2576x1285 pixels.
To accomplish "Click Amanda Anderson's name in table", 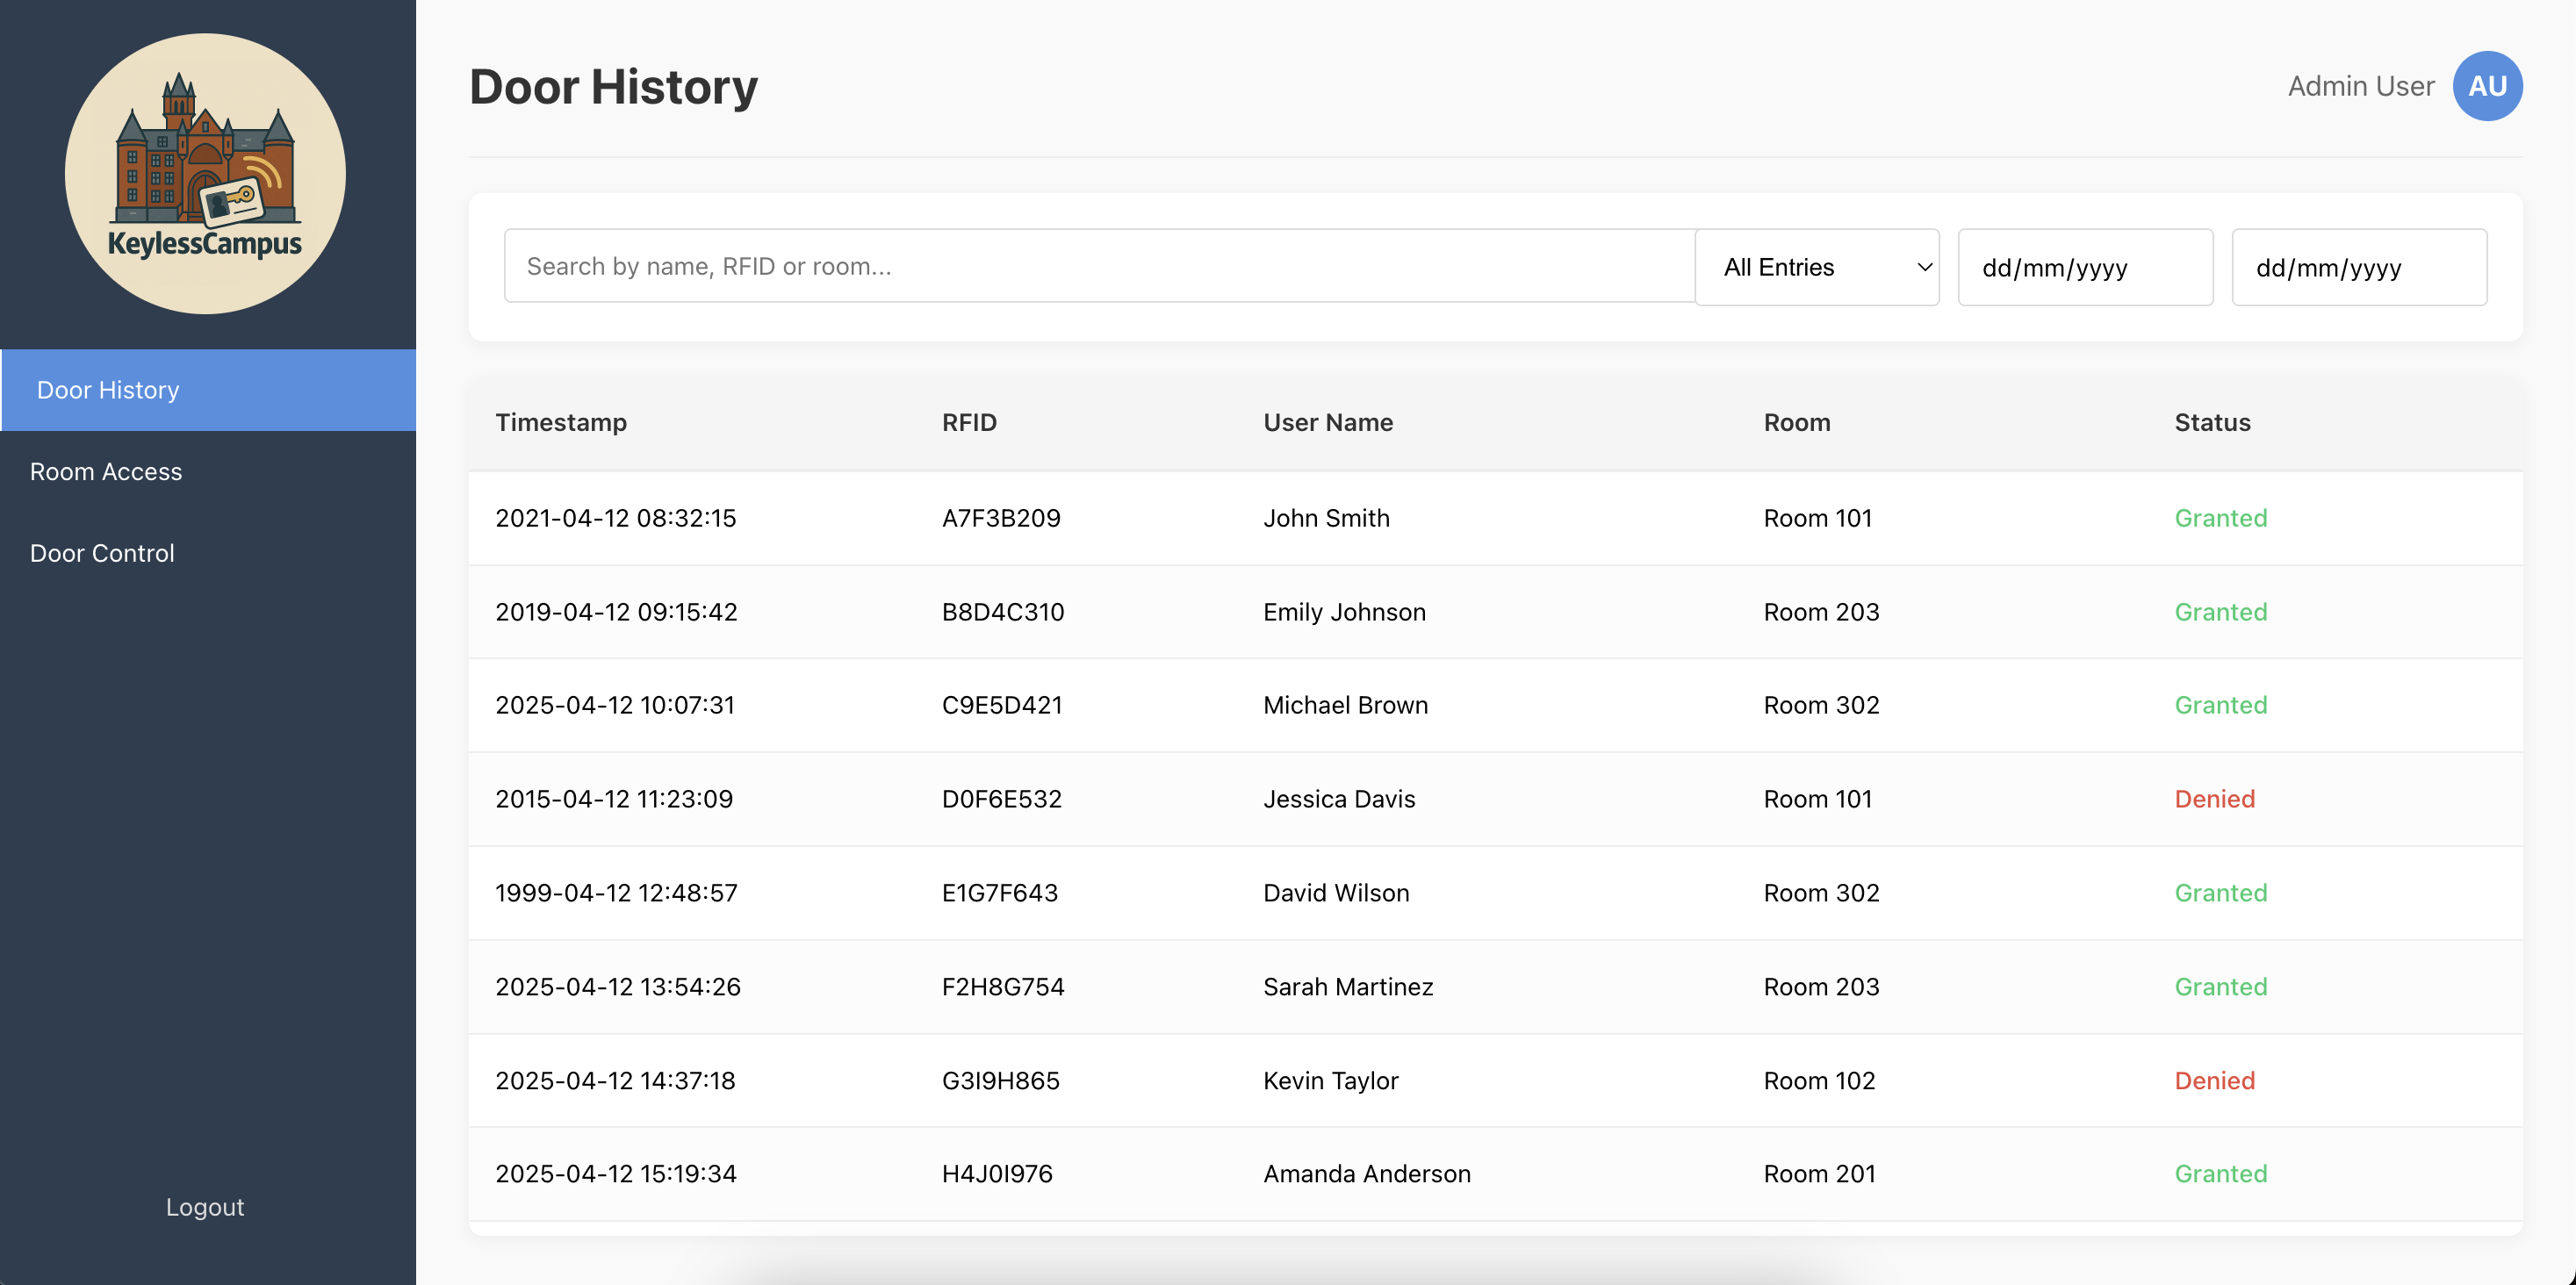I will (x=1366, y=1174).
